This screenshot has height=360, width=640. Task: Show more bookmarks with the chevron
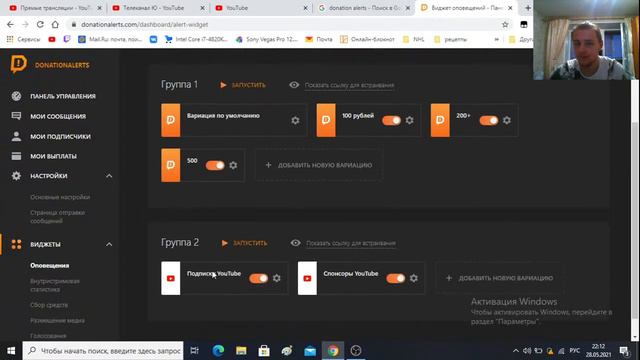[497, 39]
